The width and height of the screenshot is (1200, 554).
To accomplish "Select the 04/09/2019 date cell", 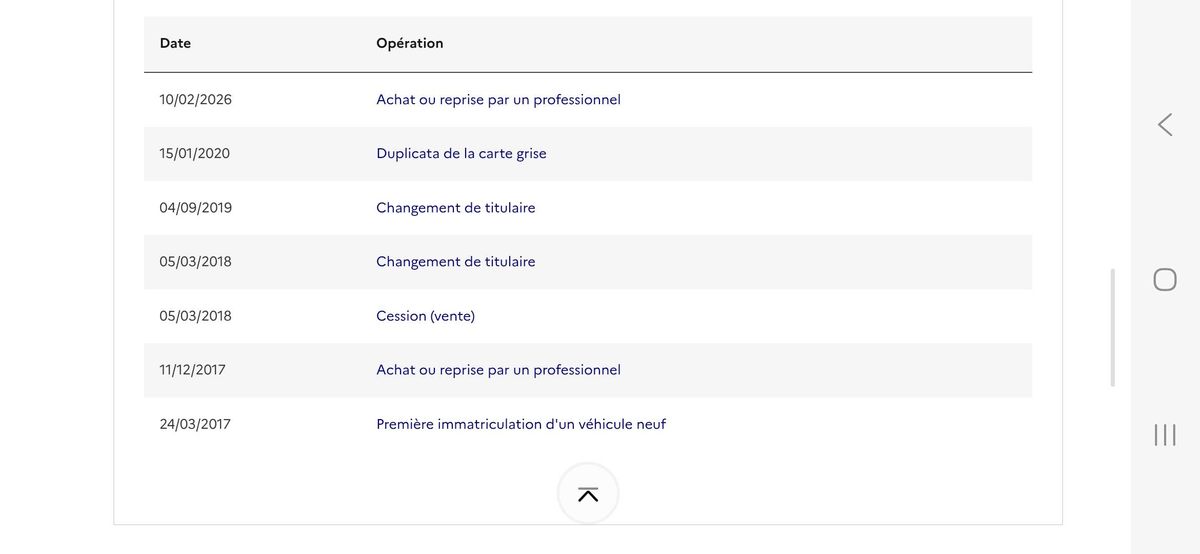I will tap(195, 208).
